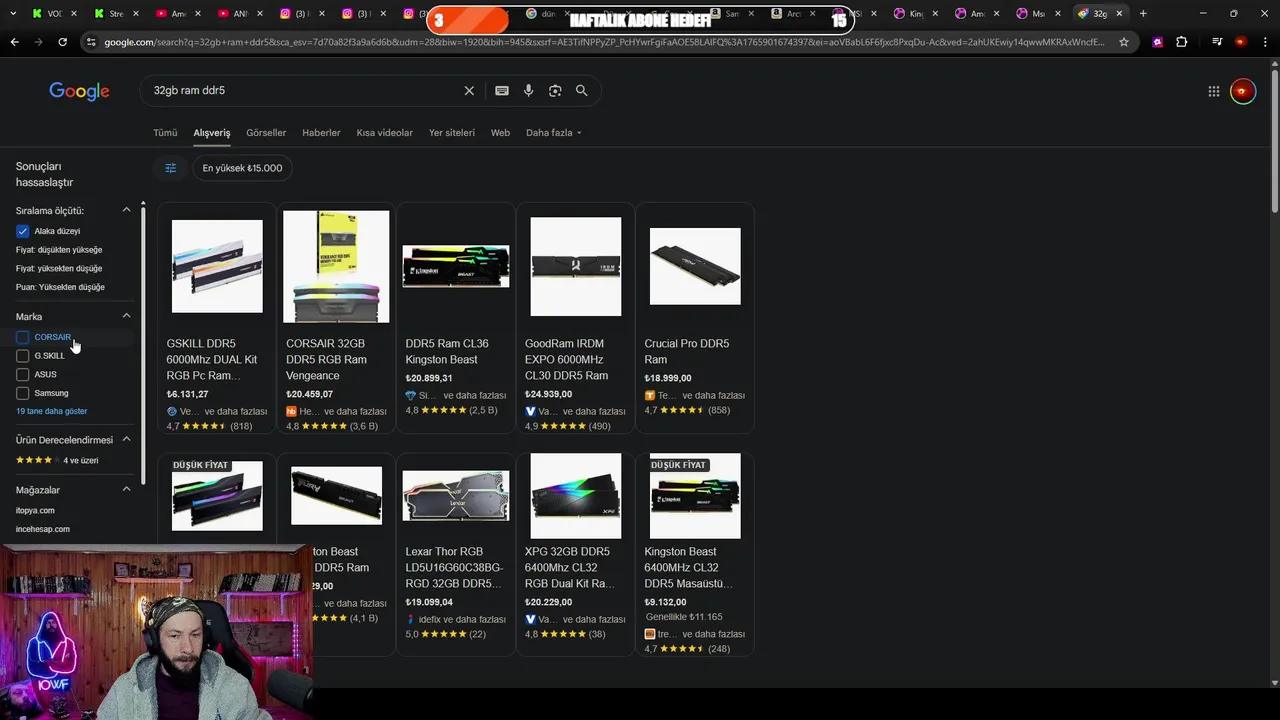1280x720 pixels.
Task: Select the Alışveriş results tab
Action: click(212, 133)
